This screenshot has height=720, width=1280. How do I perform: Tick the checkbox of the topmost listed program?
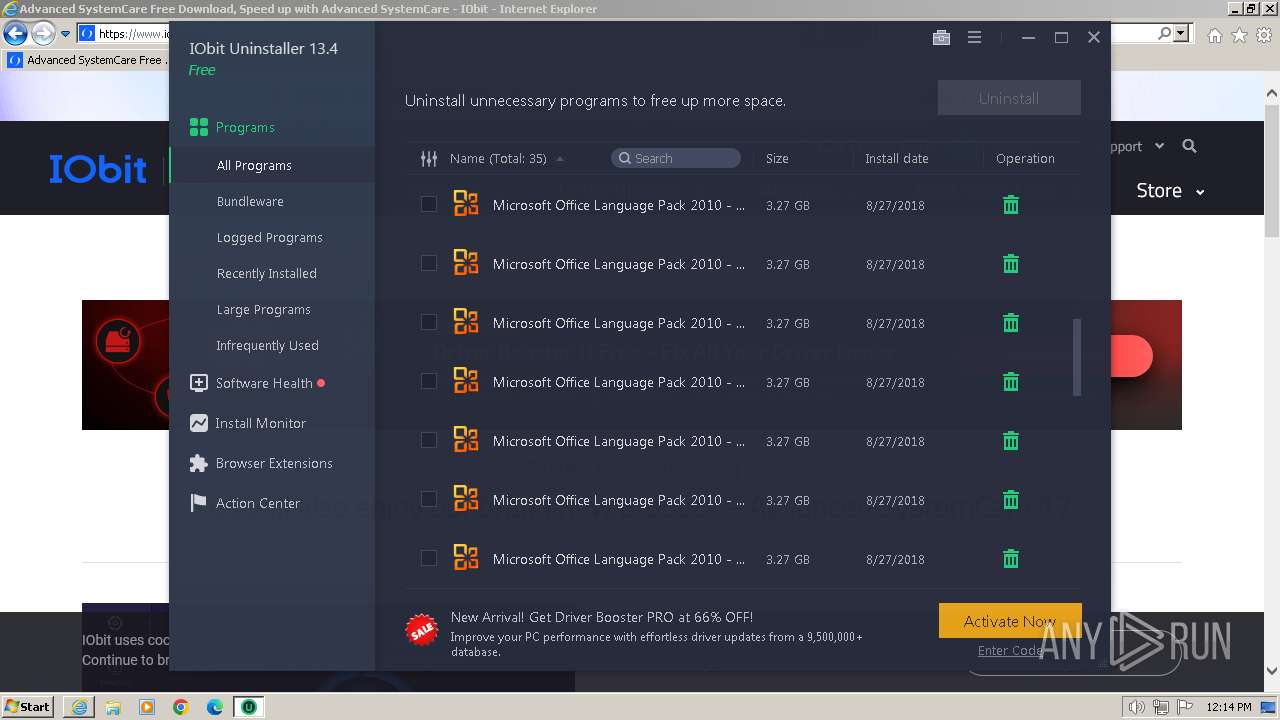point(429,204)
